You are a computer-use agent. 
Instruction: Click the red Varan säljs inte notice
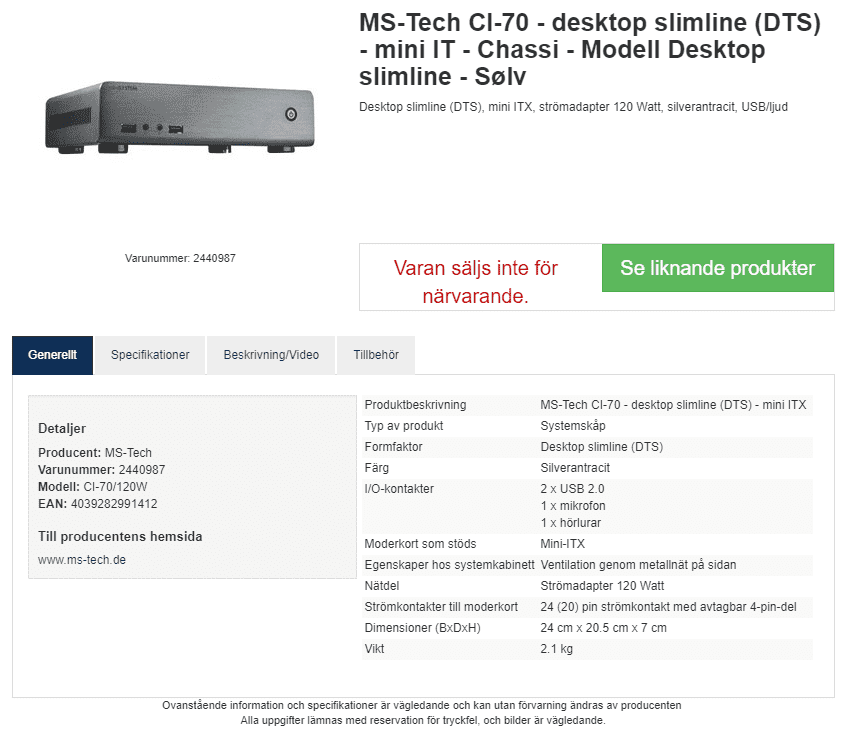(x=476, y=282)
